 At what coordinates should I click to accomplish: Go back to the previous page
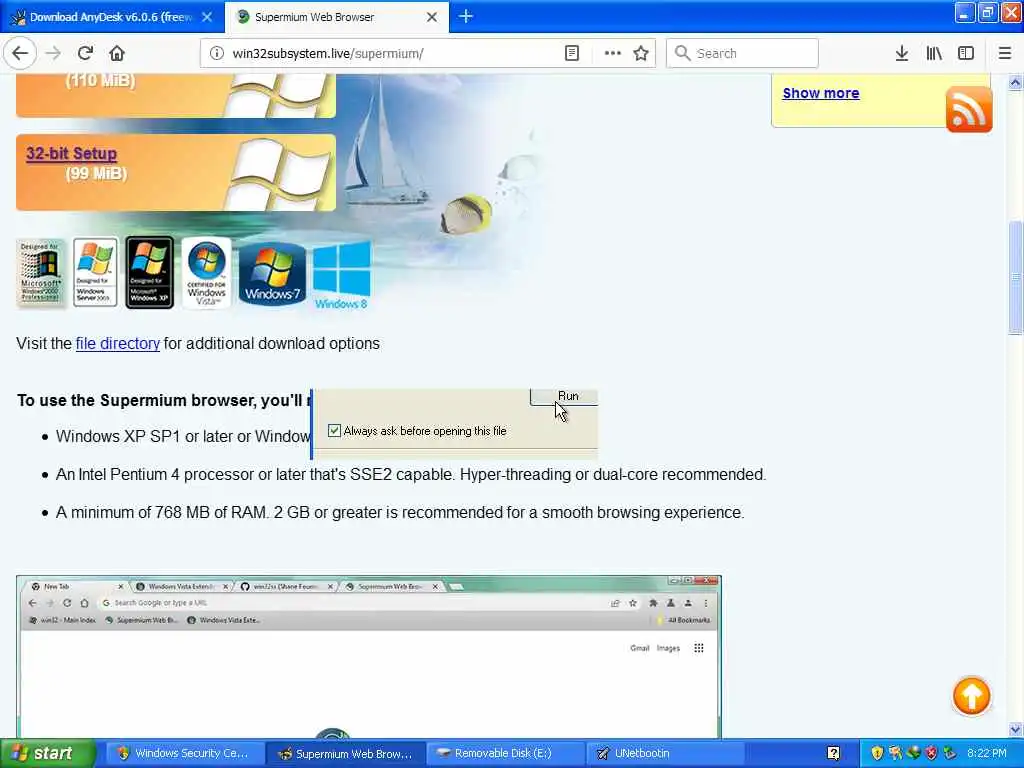[20, 53]
